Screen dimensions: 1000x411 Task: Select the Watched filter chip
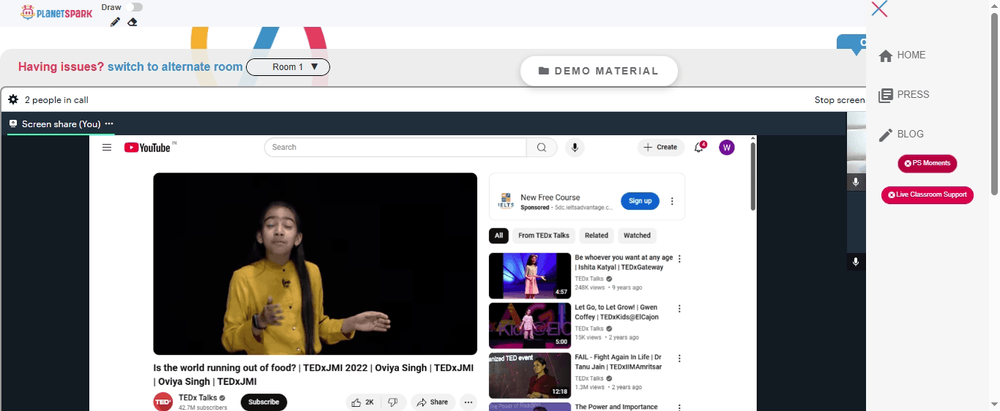[637, 235]
